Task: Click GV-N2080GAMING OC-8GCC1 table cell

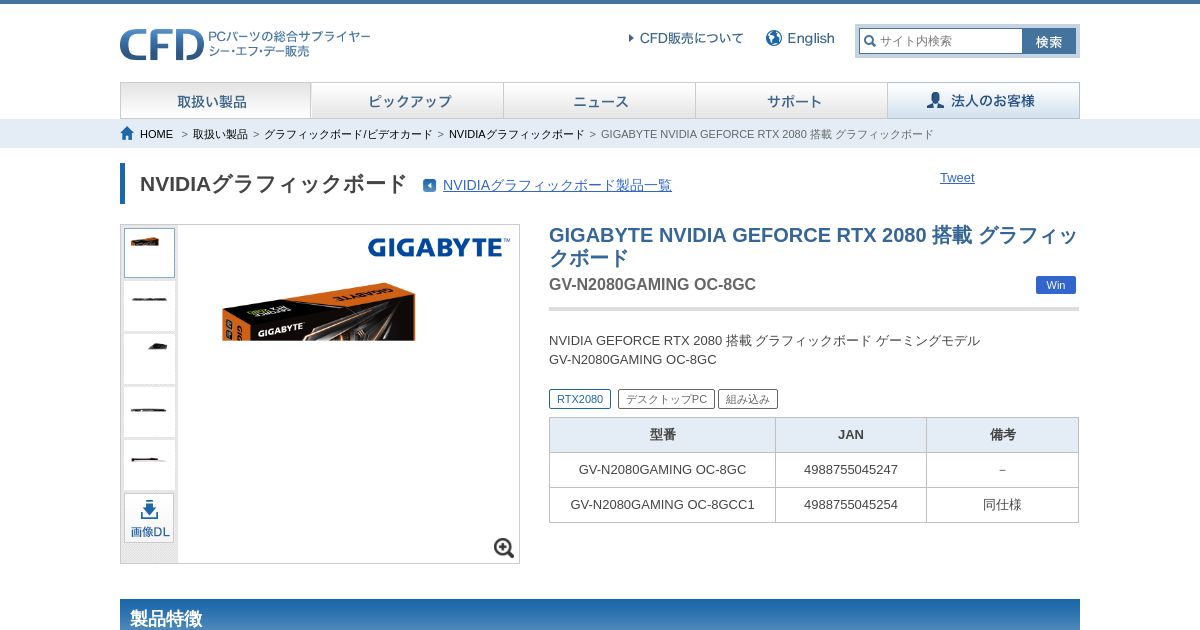Action: (662, 505)
